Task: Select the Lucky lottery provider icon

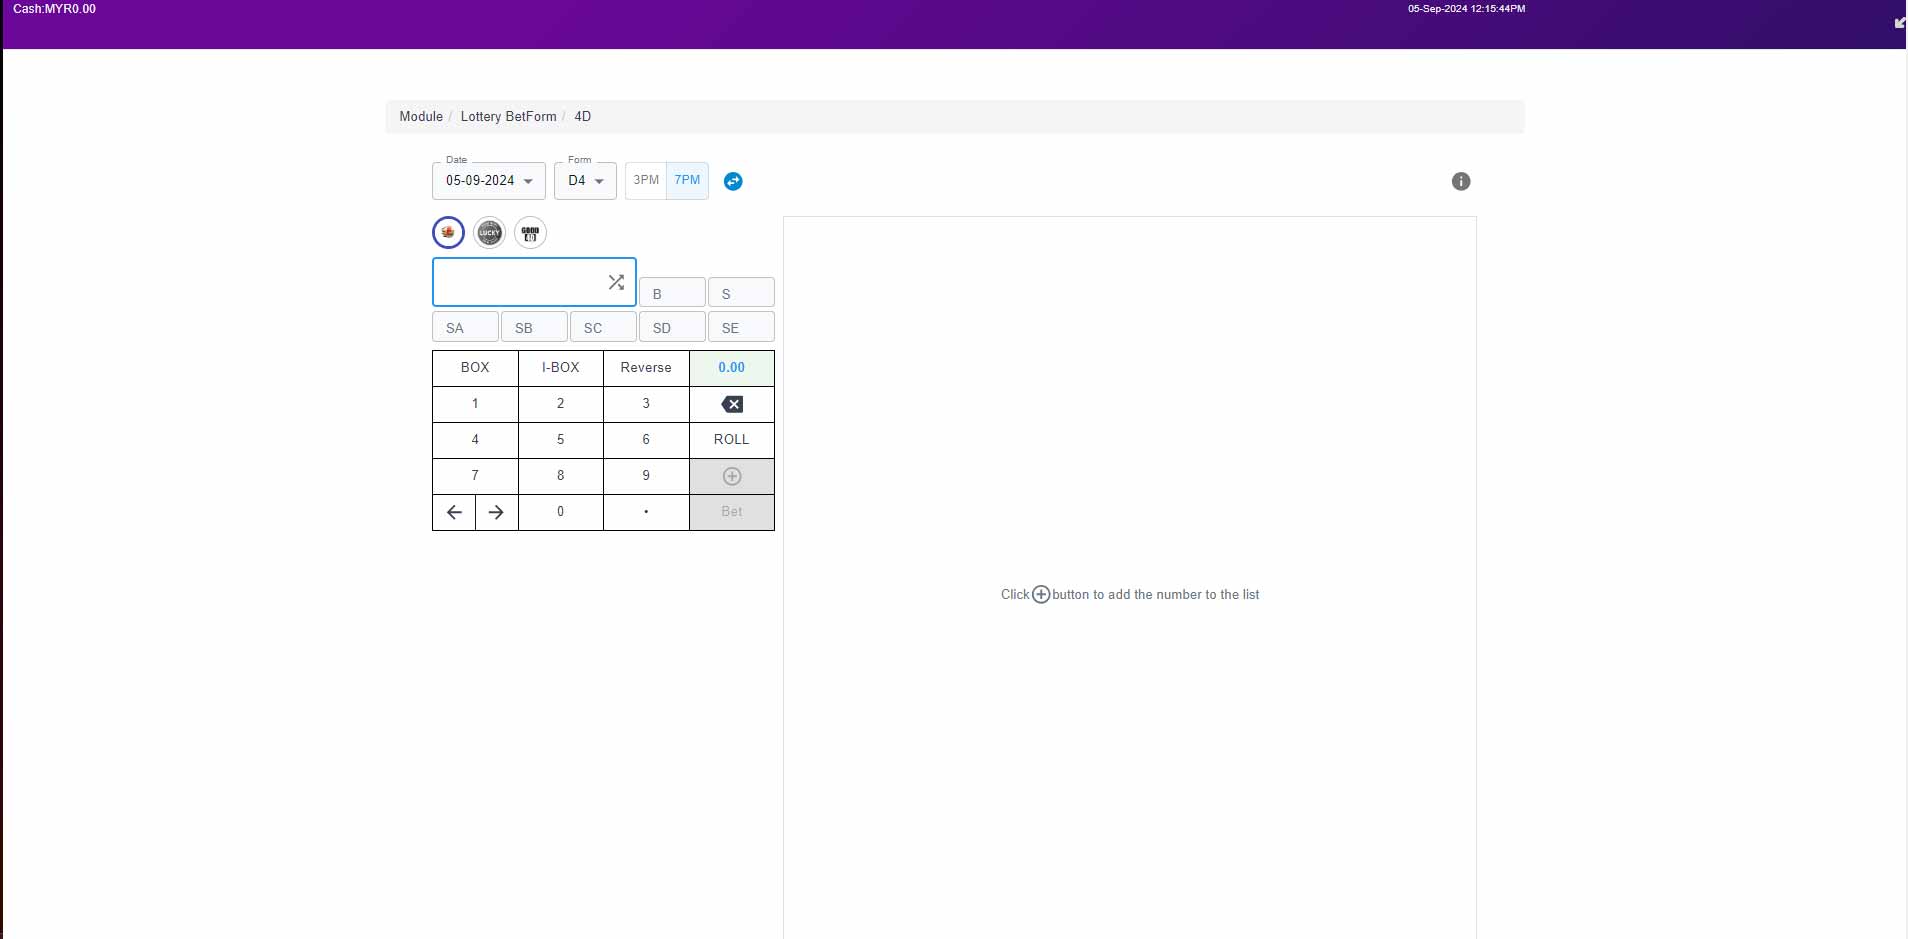Action: [489, 233]
